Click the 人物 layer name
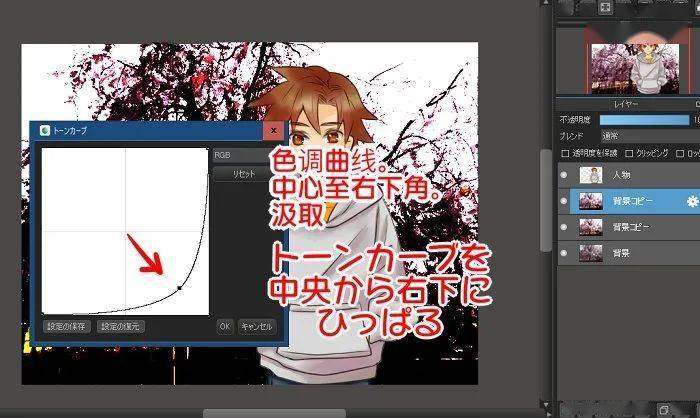The width and height of the screenshot is (700, 418). [621, 175]
